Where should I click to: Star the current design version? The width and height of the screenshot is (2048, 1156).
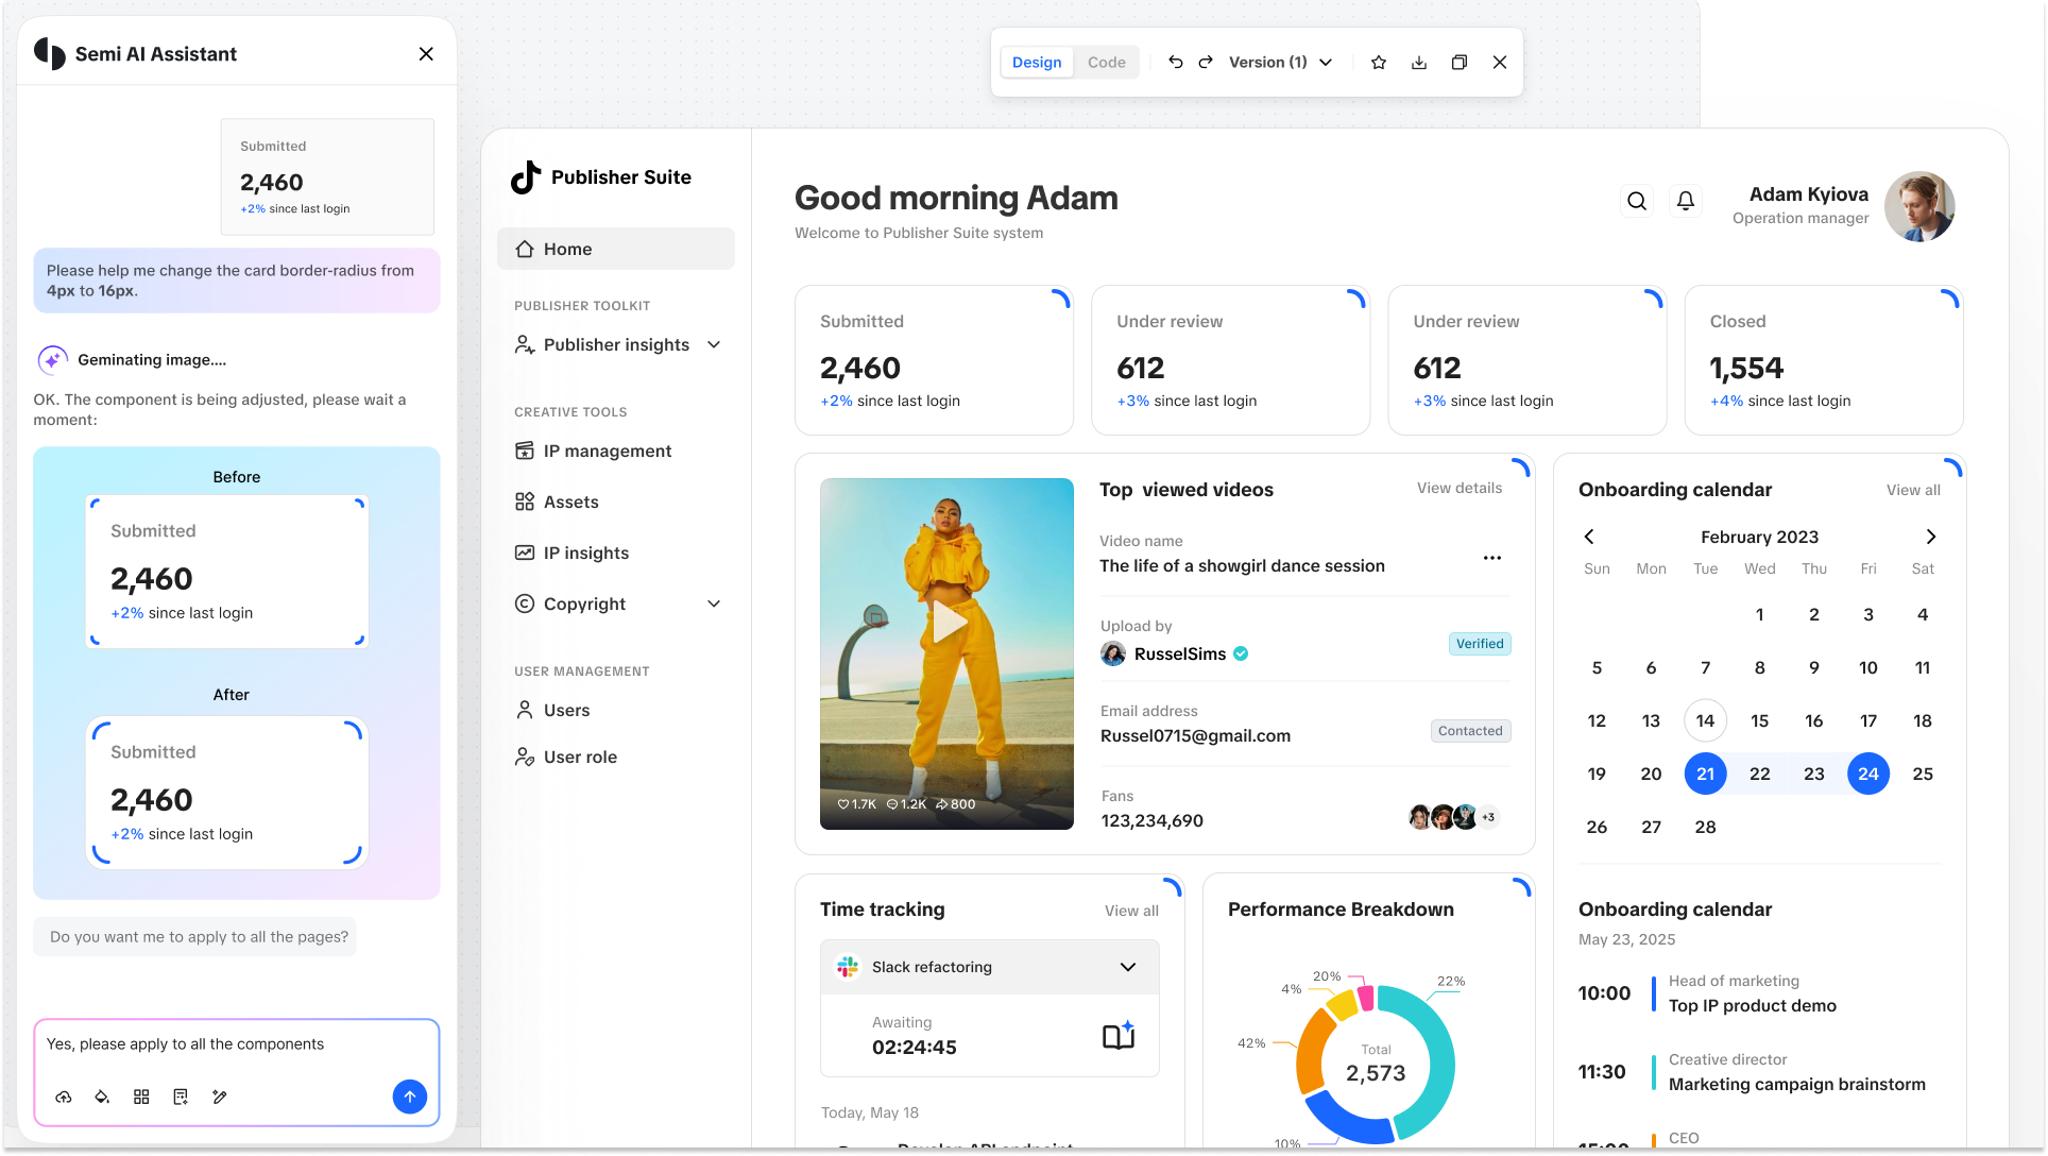[x=1379, y=61]
